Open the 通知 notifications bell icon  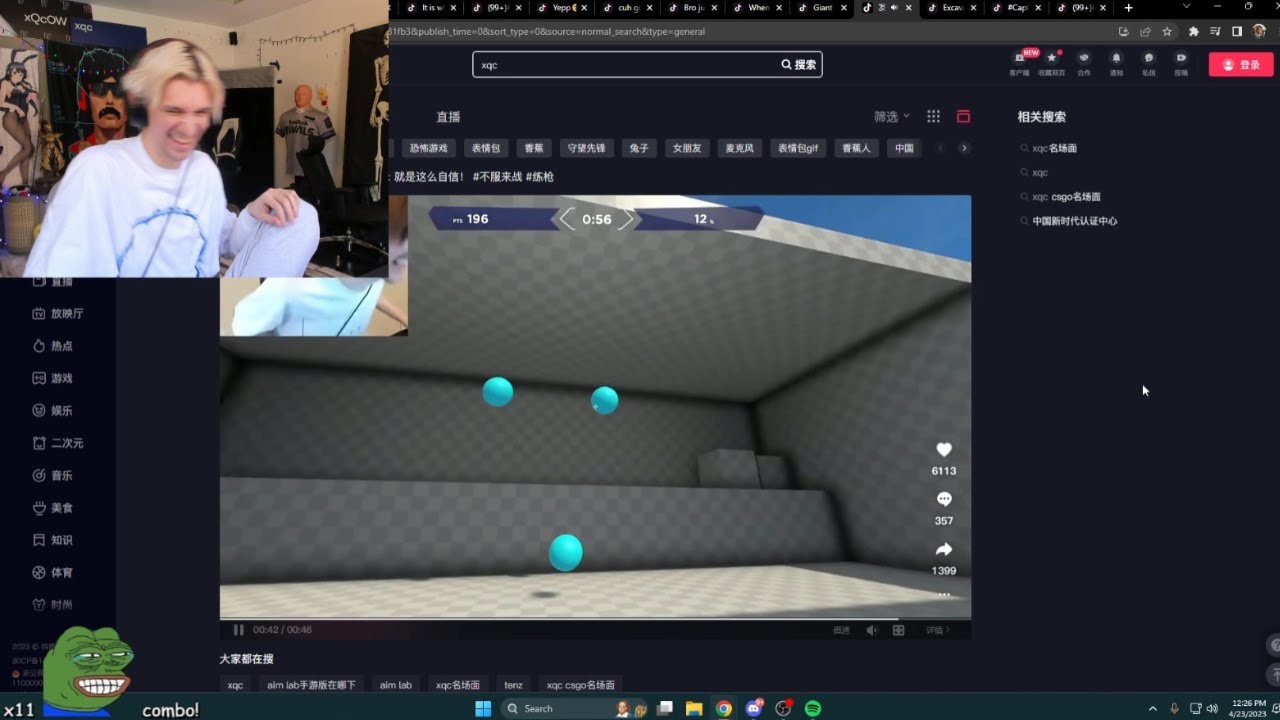pyautogui.click(x=1116, y=62)
